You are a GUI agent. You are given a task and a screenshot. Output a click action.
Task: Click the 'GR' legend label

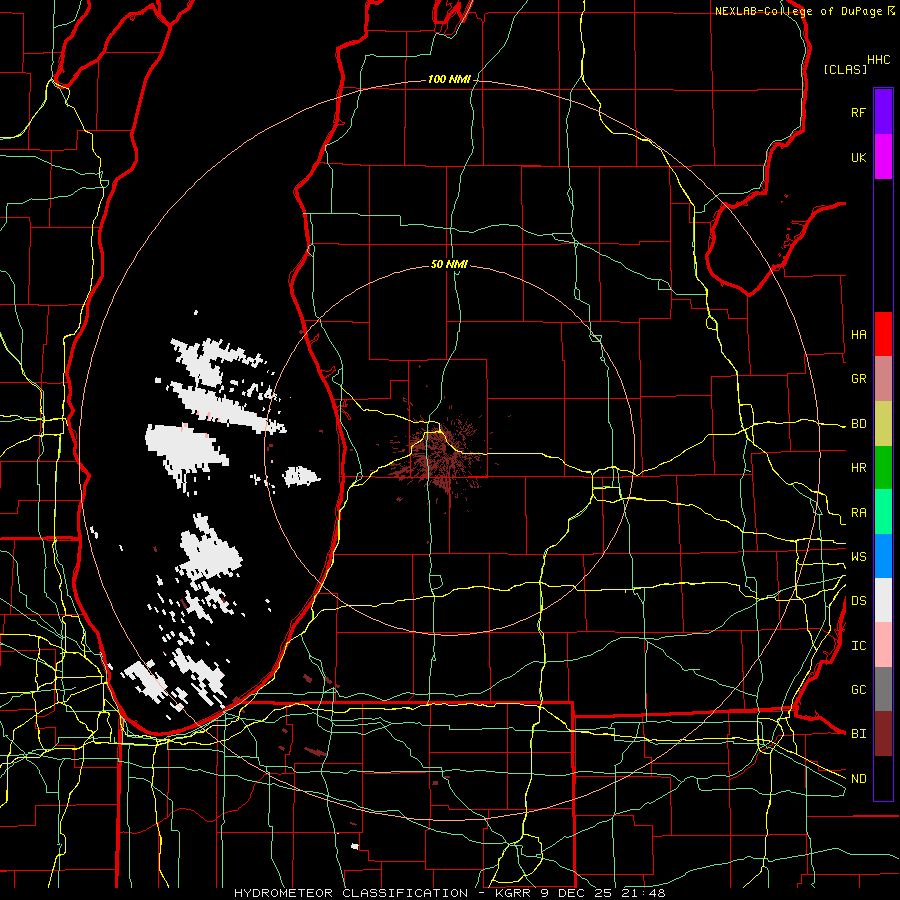pyautogui.click(x=858, y=379)
